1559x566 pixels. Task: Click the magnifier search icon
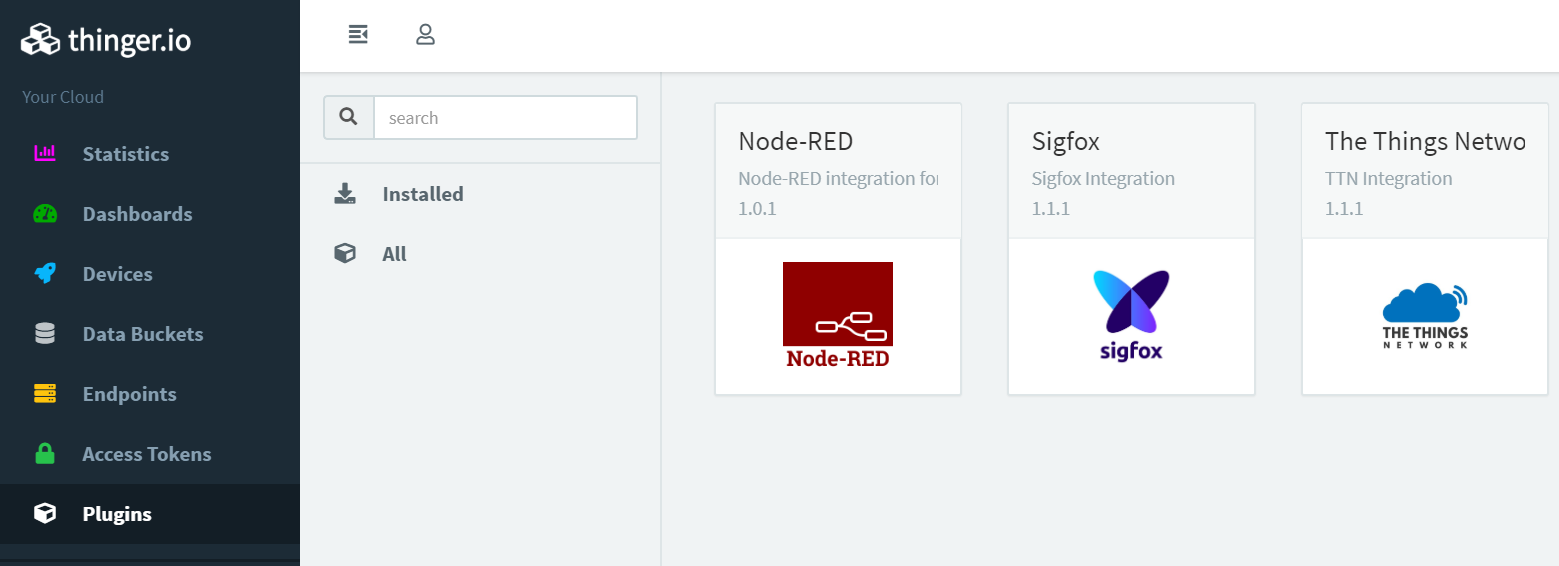tap(348, 117)
